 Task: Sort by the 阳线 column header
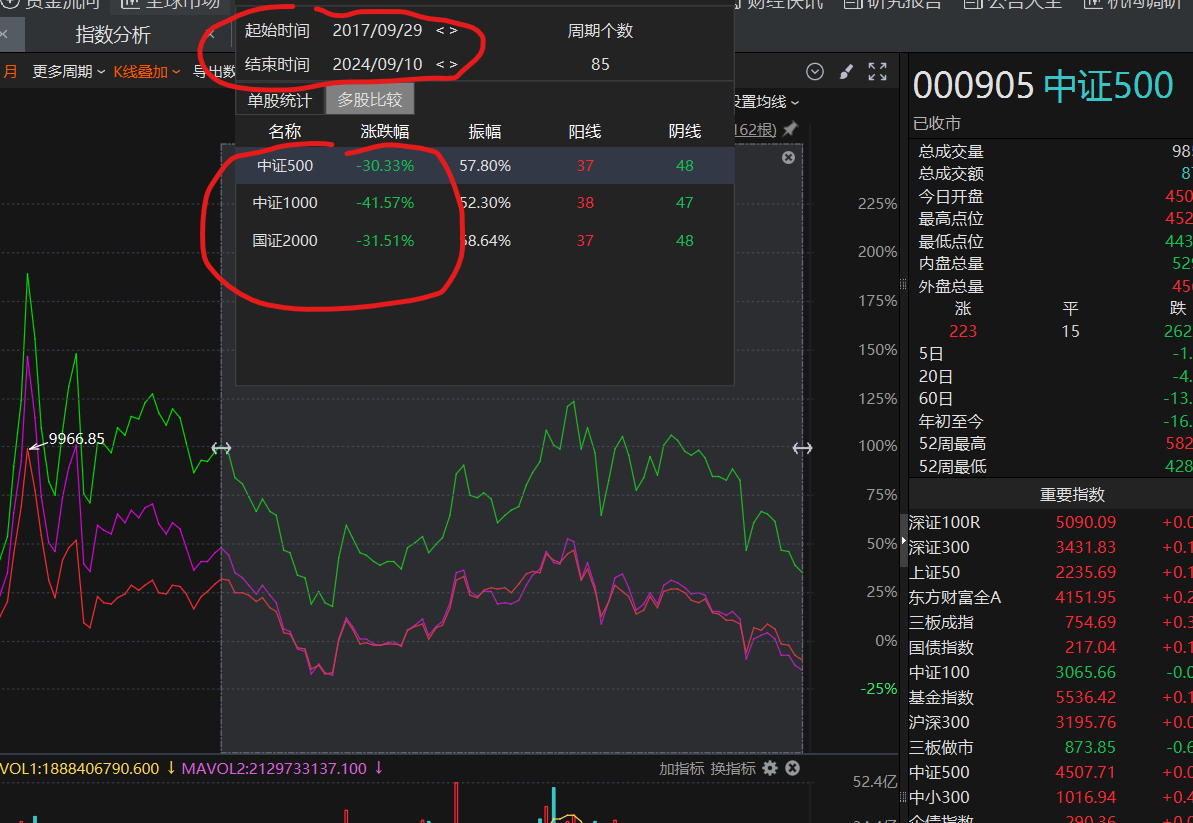click(x=584, y=132)
